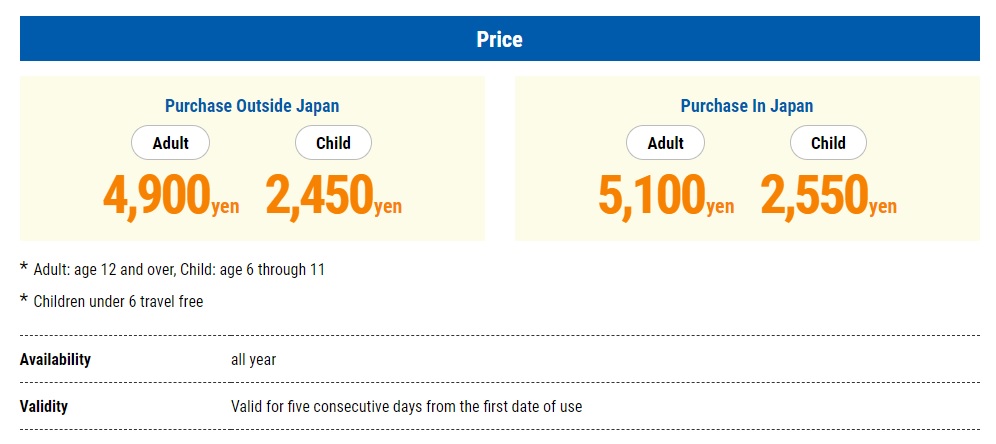Click the Child pill under Purchase In Japan
Screen dimensions: 996x444
tap(828, 143)
